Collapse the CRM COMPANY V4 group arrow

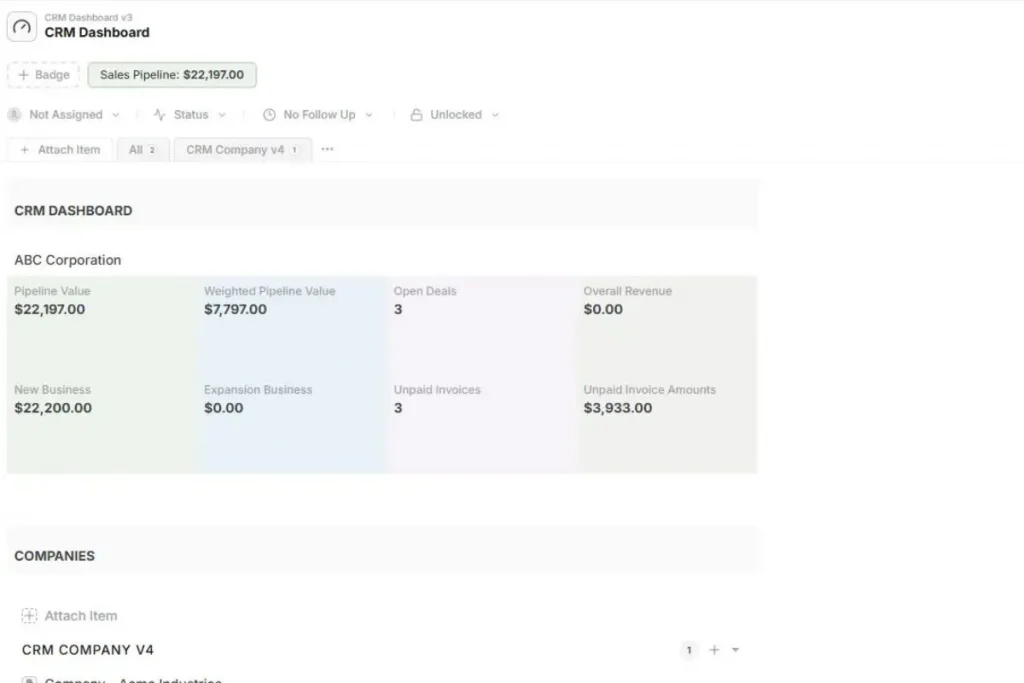[735, 650]
